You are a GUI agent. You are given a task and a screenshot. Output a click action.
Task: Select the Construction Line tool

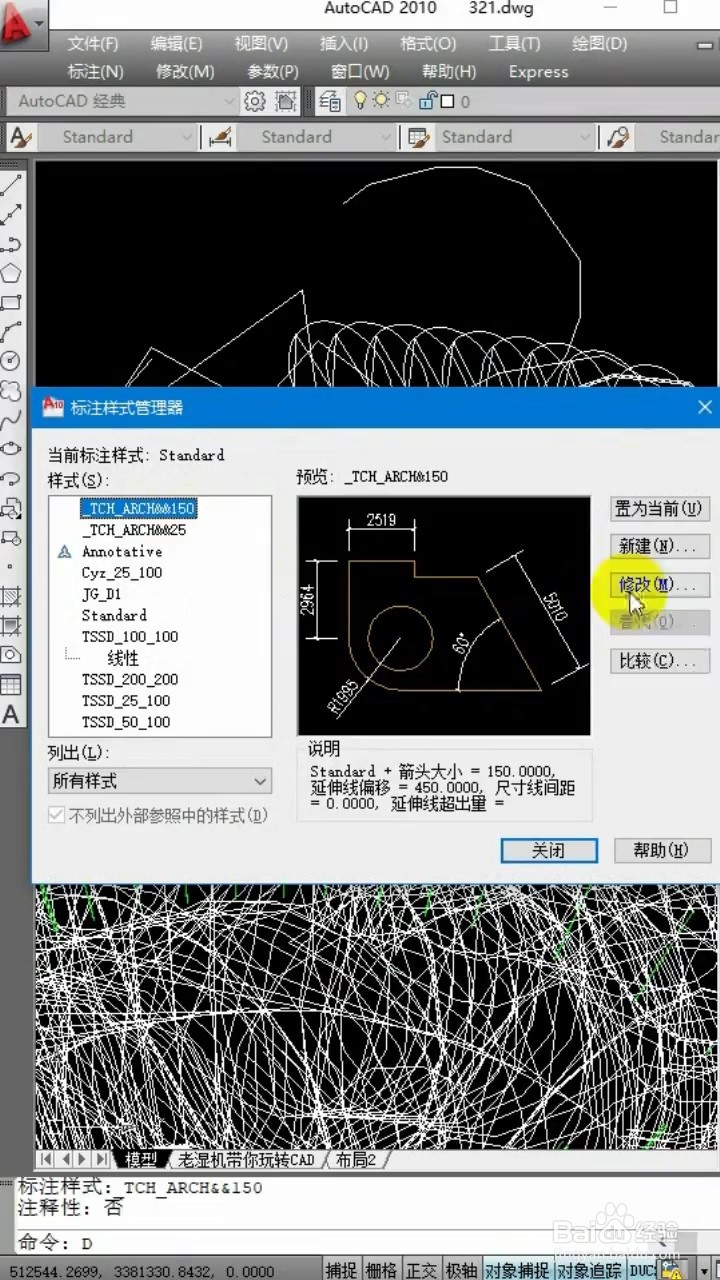[11, 215]
